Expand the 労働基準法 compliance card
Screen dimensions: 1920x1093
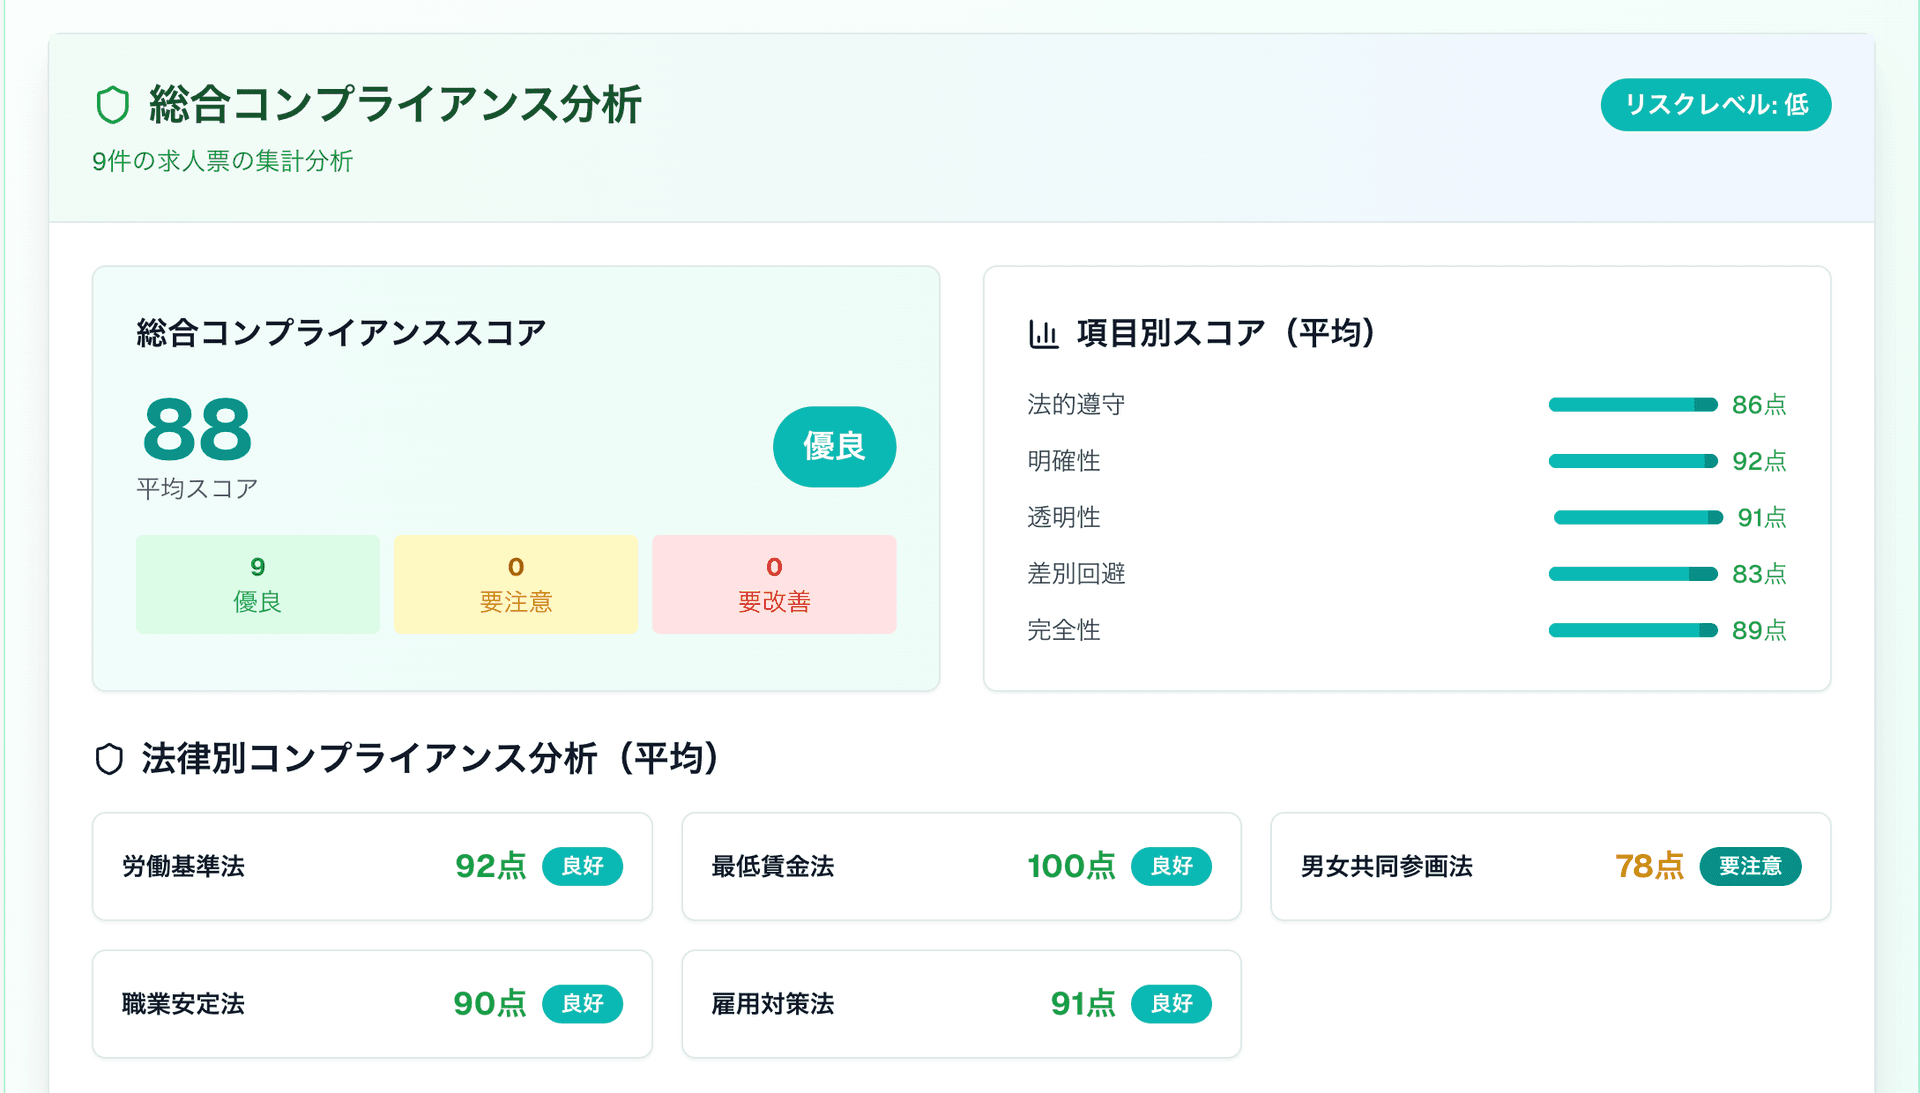point(371,867)
